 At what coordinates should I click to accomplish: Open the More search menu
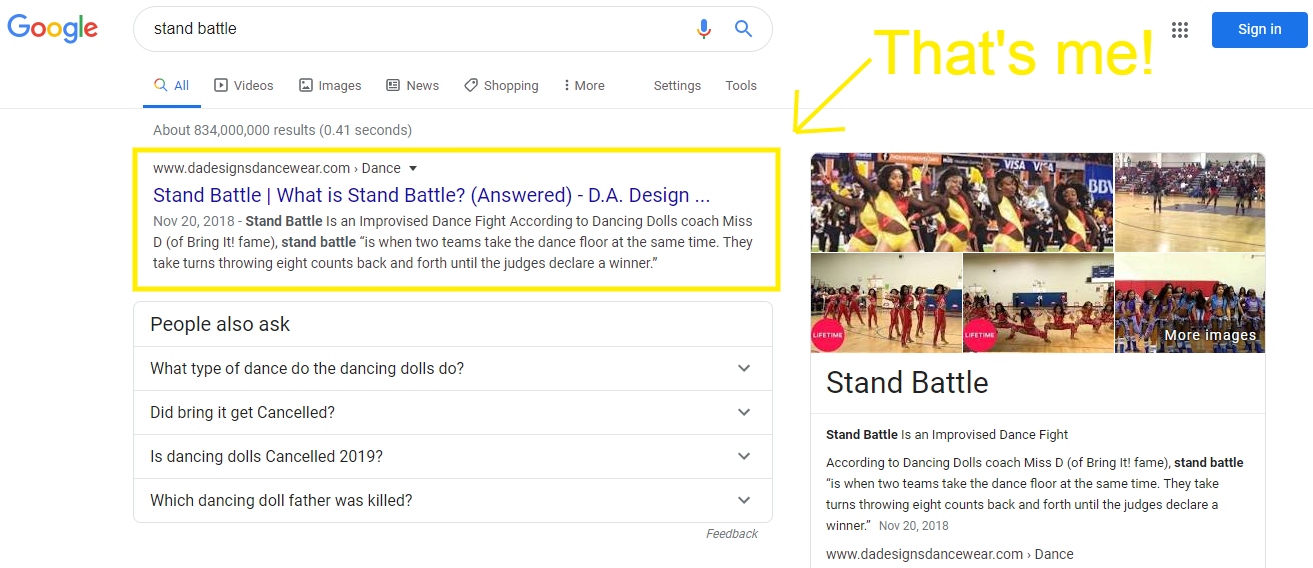click(x=584, y=86)
